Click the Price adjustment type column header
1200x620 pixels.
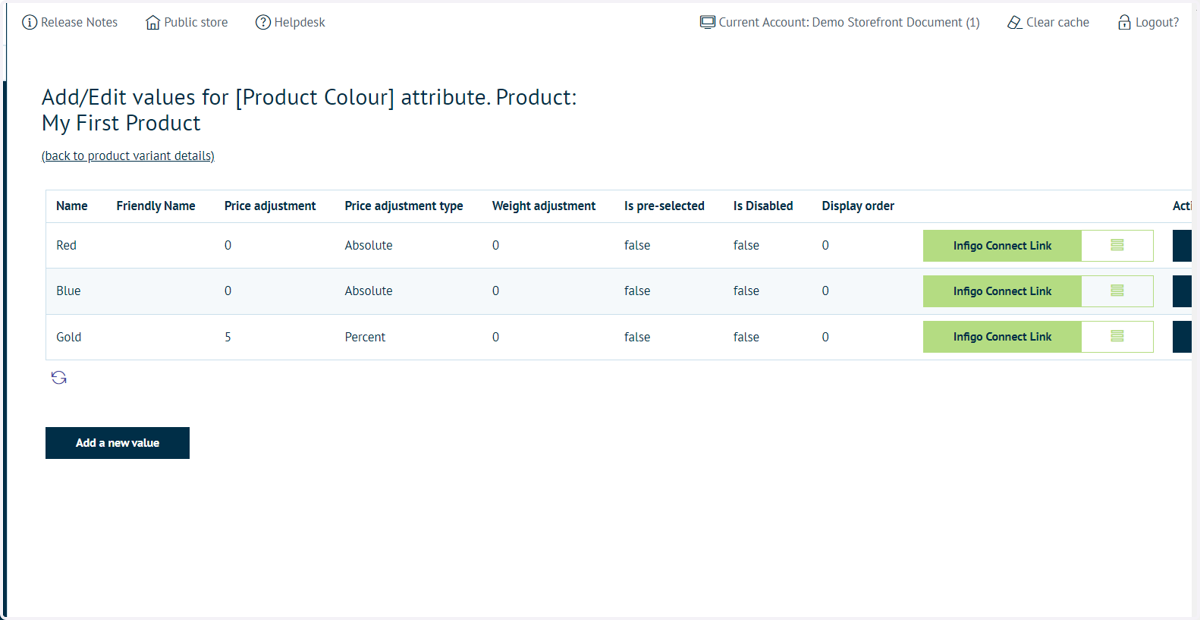404,206
